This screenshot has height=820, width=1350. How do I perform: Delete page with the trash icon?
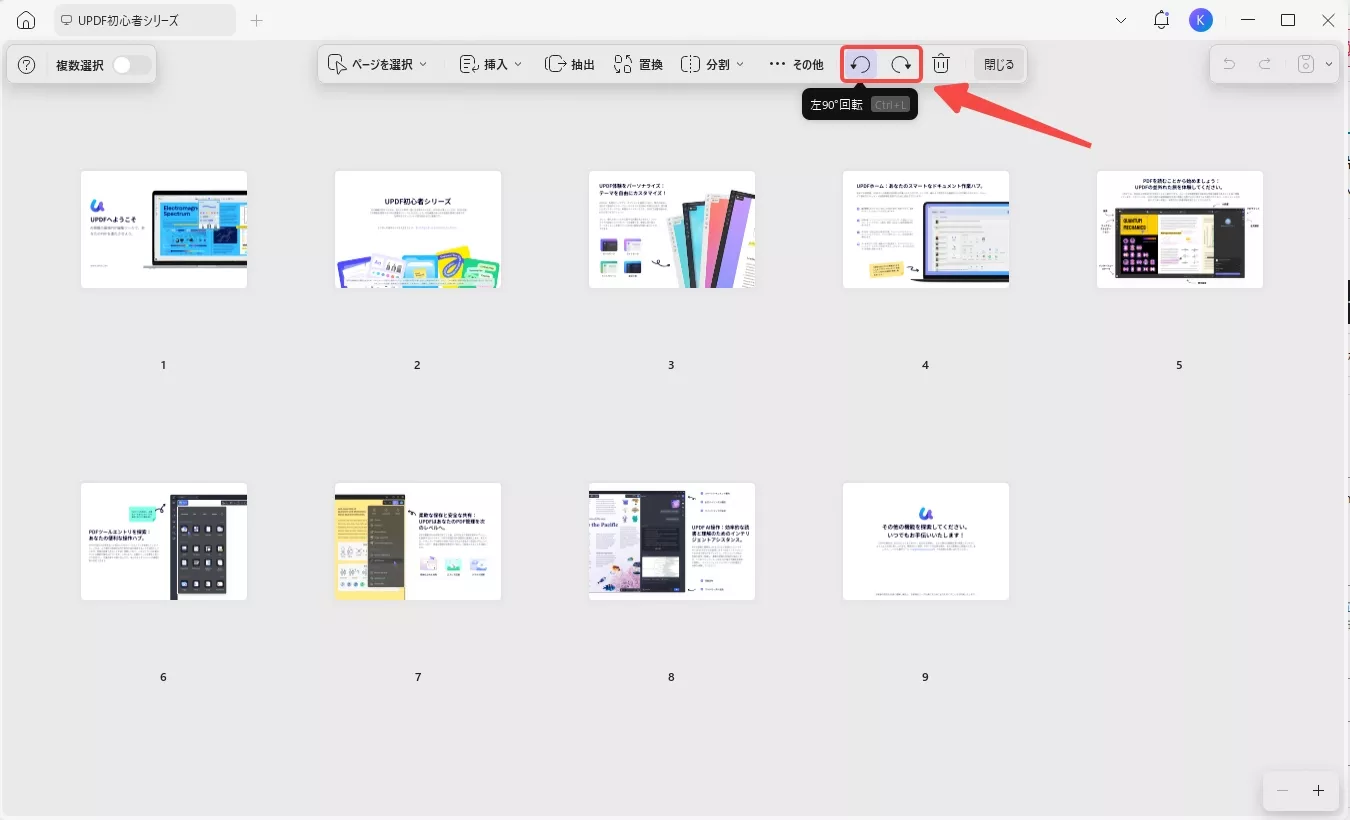pyautogui.click(x=941, y=64)
